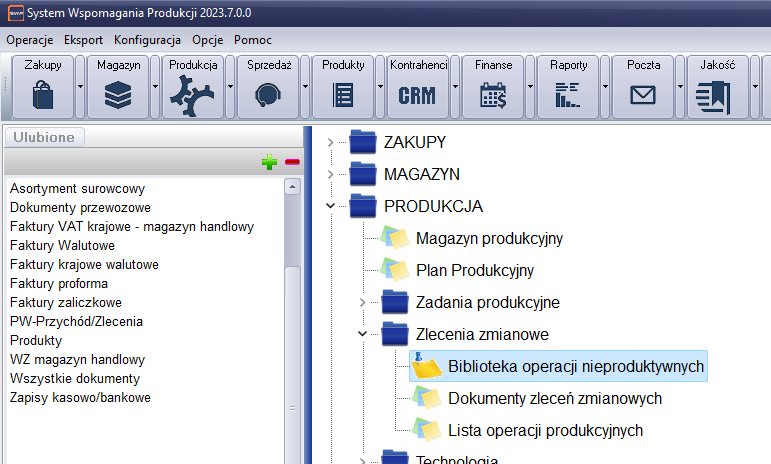
Task: Open the Eksport menu
Action: click(x=83, y=40)
